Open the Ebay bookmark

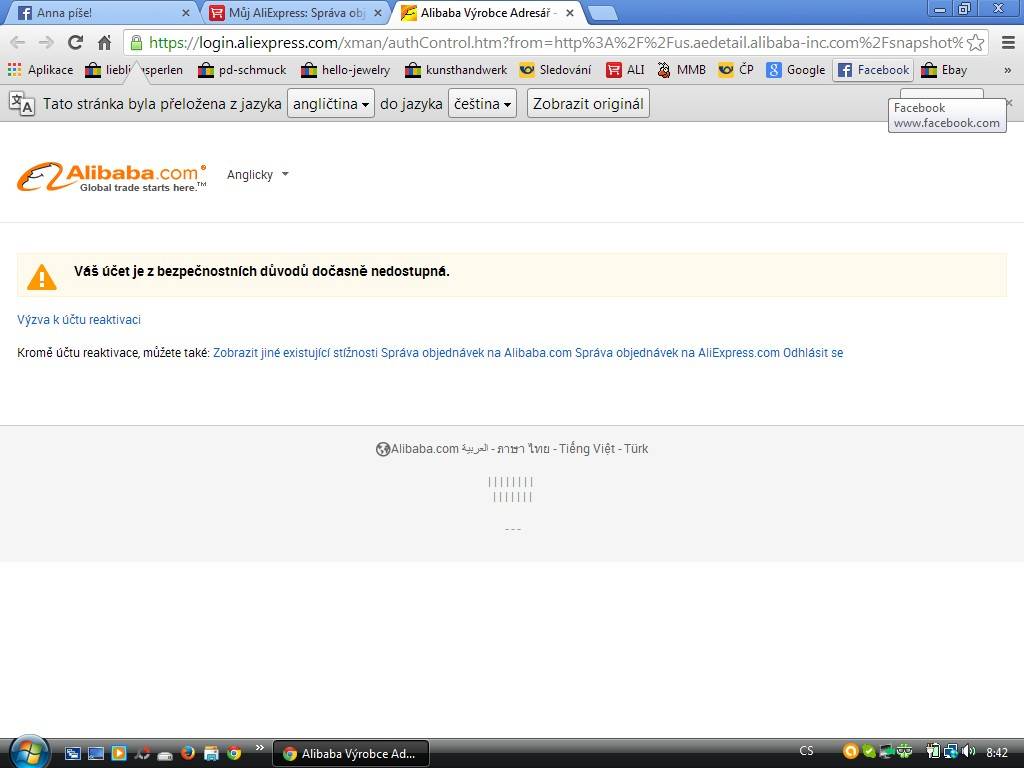[x=944, y=70]
